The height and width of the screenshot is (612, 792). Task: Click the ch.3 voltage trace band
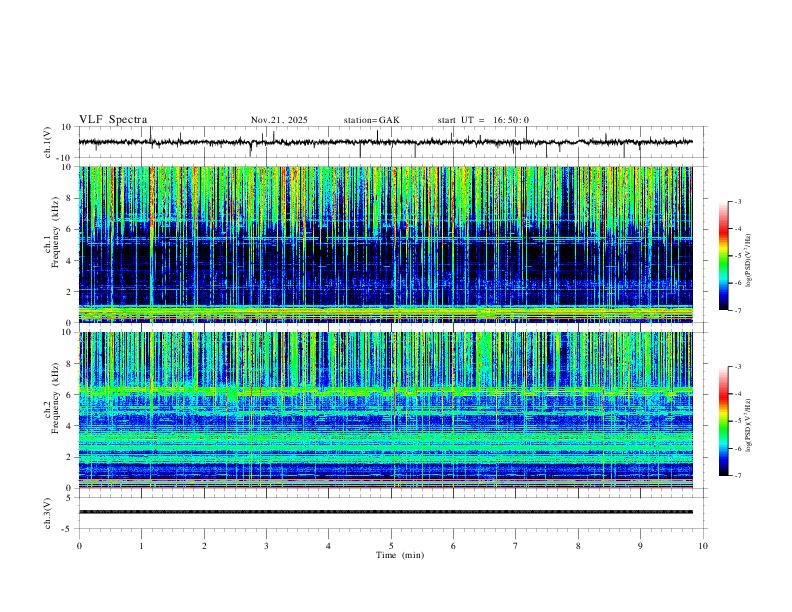(x=385, y=512)
